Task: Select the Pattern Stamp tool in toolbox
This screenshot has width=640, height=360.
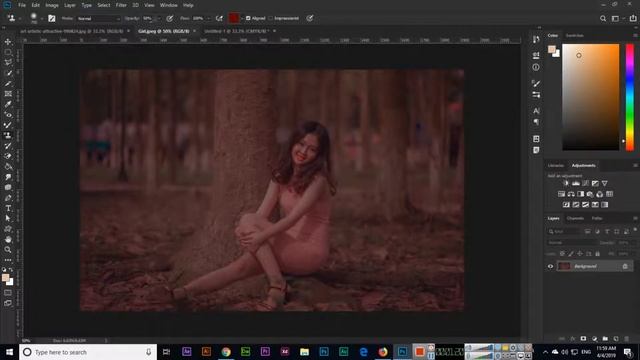Action: [x=8, y=136]
